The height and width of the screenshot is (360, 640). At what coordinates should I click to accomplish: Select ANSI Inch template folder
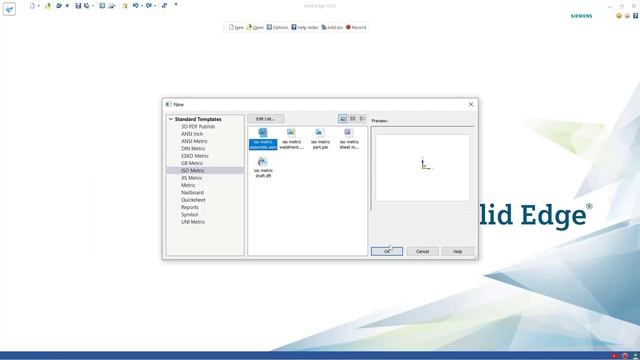point(192,134)
